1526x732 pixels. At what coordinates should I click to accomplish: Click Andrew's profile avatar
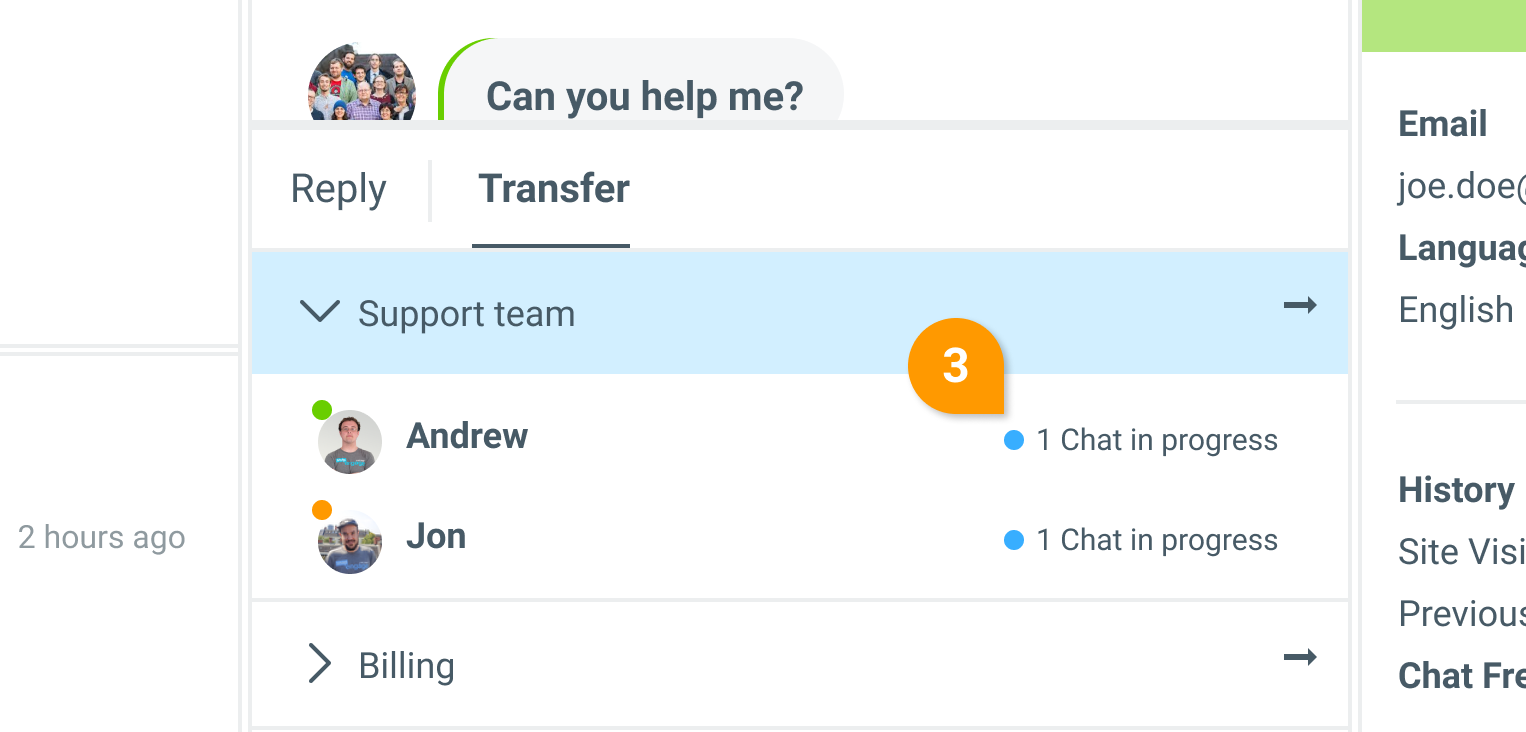[349, 441]
